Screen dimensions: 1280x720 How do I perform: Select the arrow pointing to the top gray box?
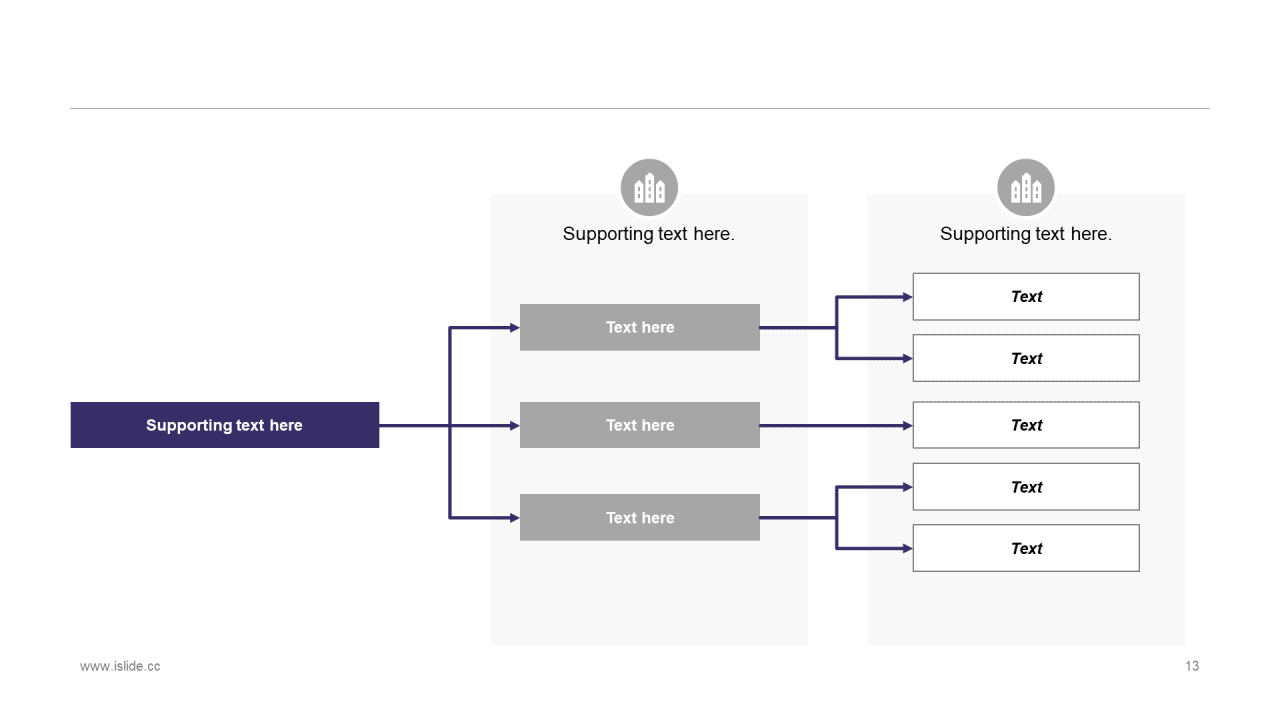coord(485,327)
